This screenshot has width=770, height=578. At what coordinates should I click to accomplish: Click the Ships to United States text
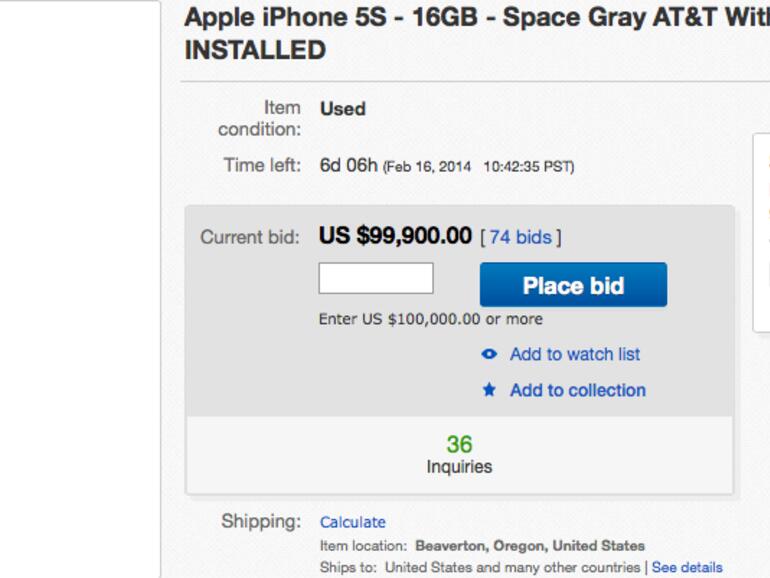[480, 567]
